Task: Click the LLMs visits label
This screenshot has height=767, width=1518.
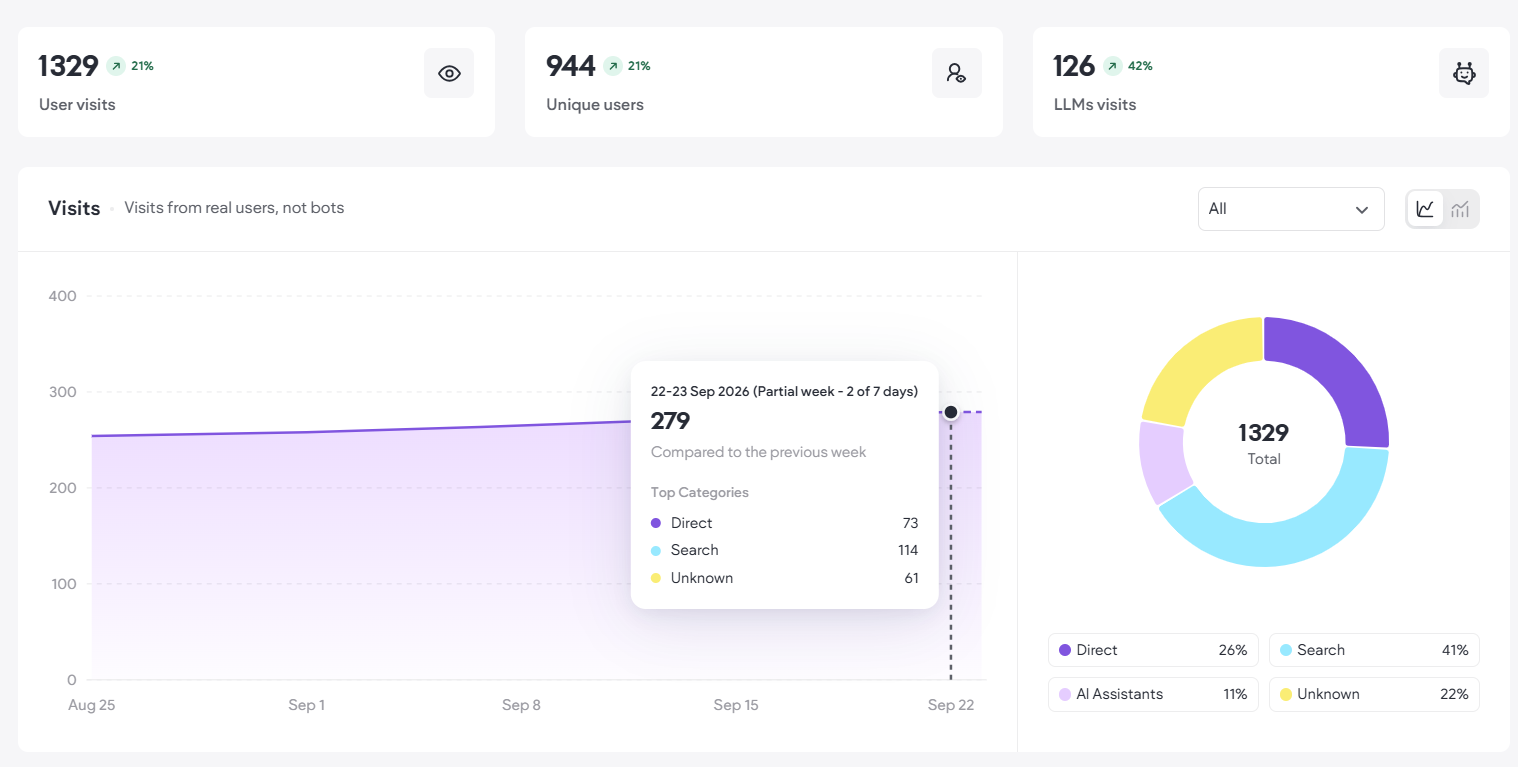Action: 1095,104
